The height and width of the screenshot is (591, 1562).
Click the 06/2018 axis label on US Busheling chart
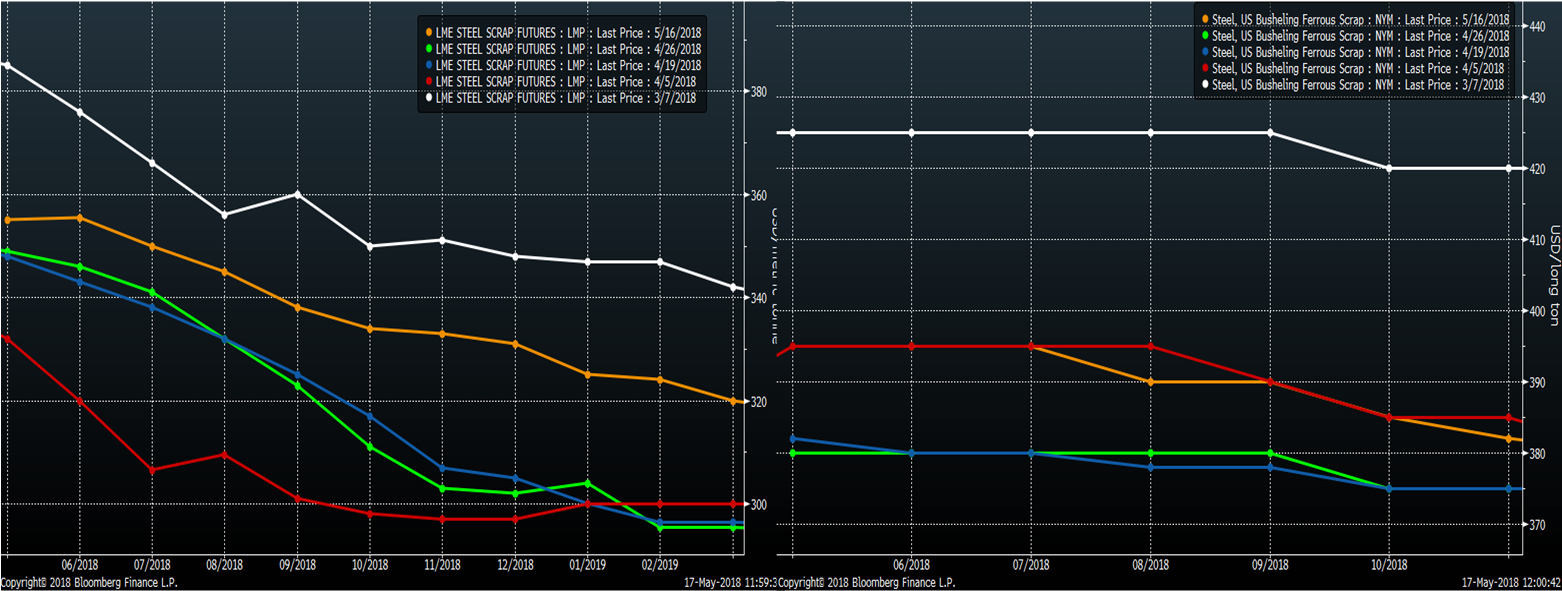click(x=911, y=564)
